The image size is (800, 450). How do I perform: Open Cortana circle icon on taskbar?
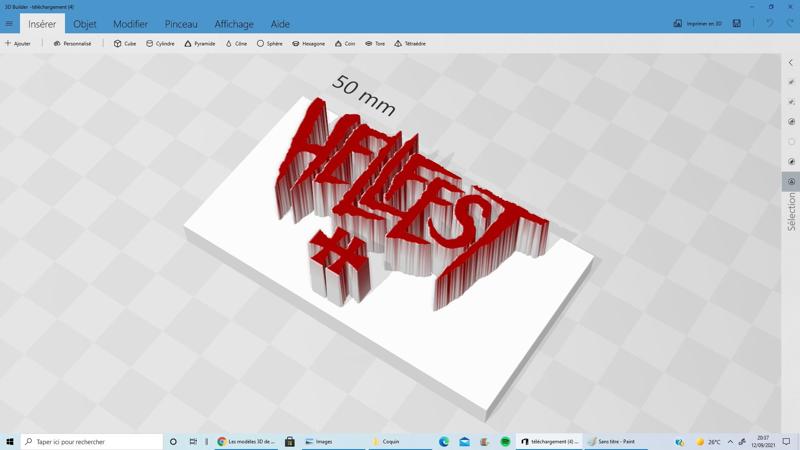tap(173, 441)
